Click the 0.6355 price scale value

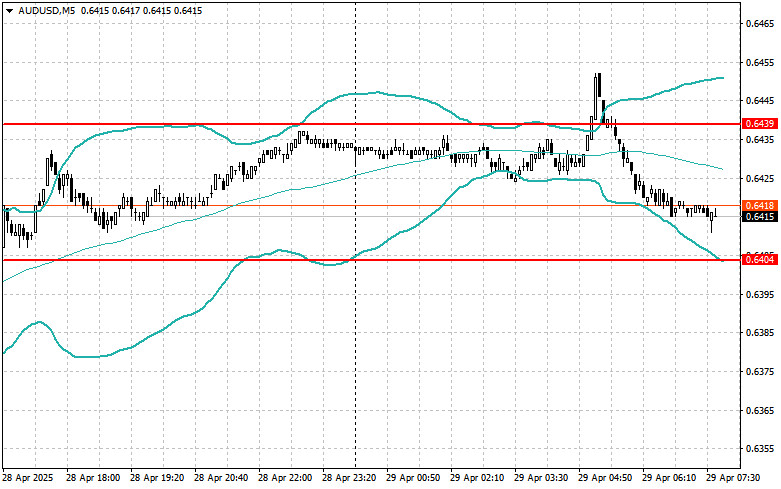click(760, 449)
